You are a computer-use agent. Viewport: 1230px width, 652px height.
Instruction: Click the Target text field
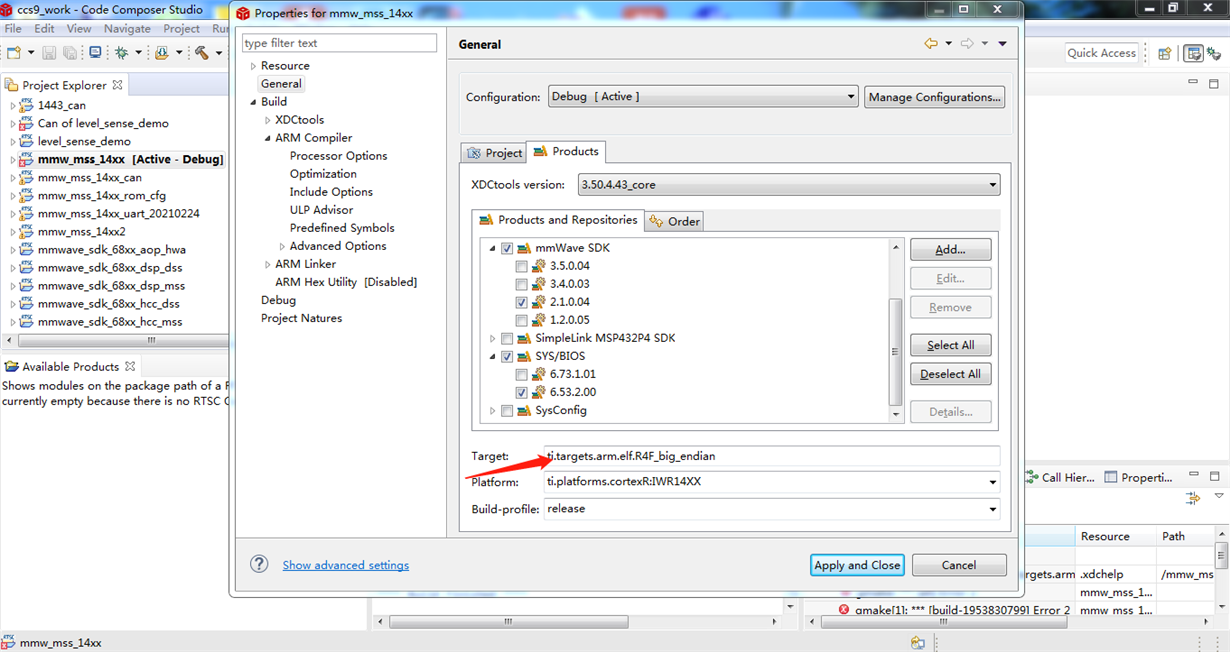772,456
